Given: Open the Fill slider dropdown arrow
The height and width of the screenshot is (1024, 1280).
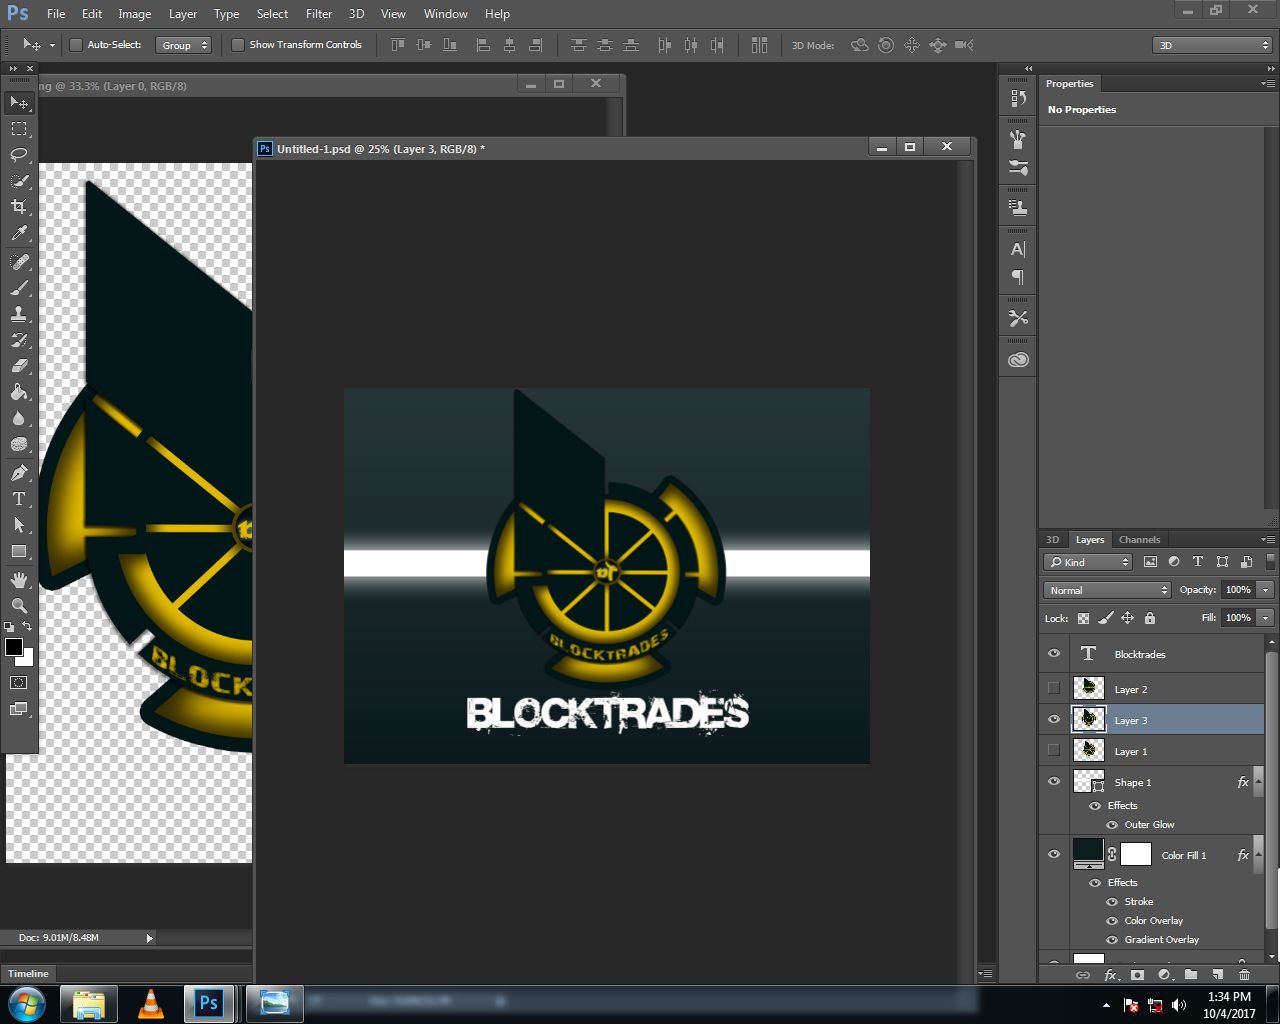Looking at the screenshot, I should tap(1265, 618).
